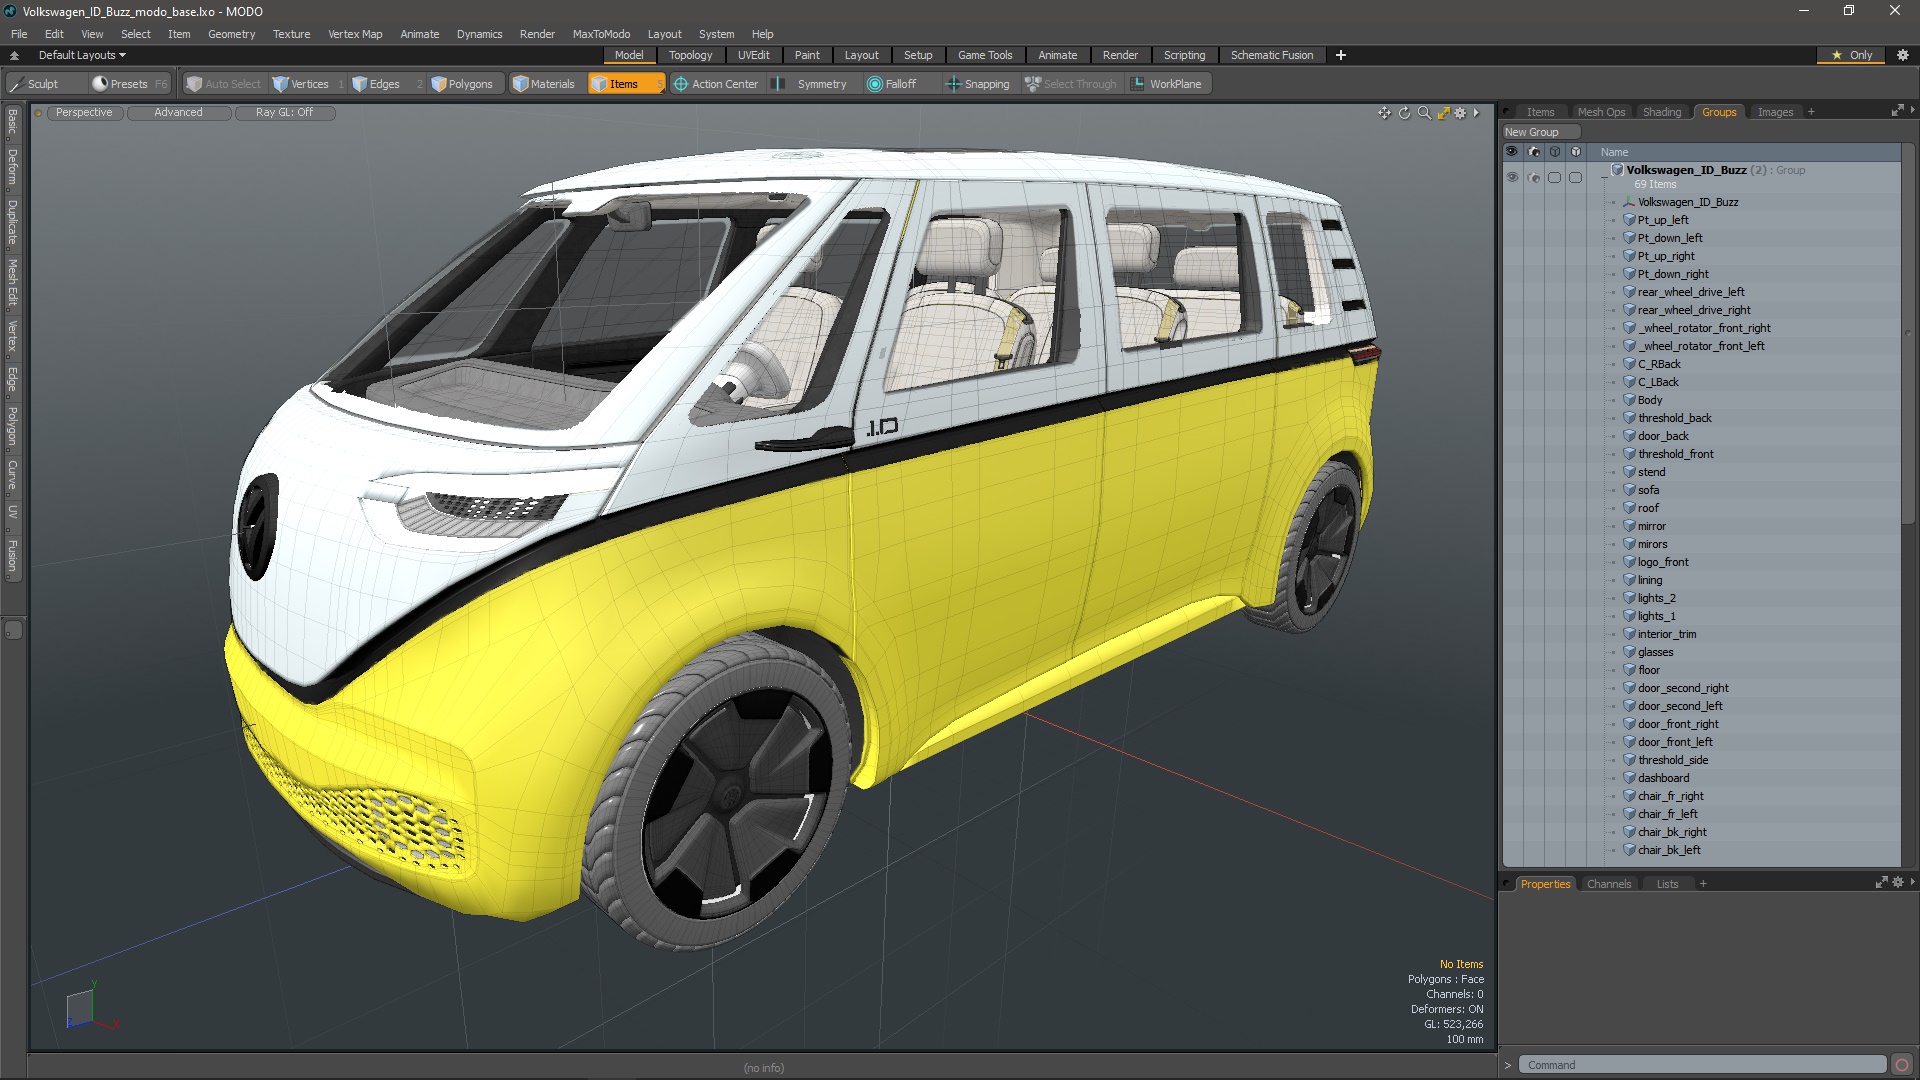Screen dimensions: 1920x1080
Task: Click the New Group button
Action: (1540, 132)
